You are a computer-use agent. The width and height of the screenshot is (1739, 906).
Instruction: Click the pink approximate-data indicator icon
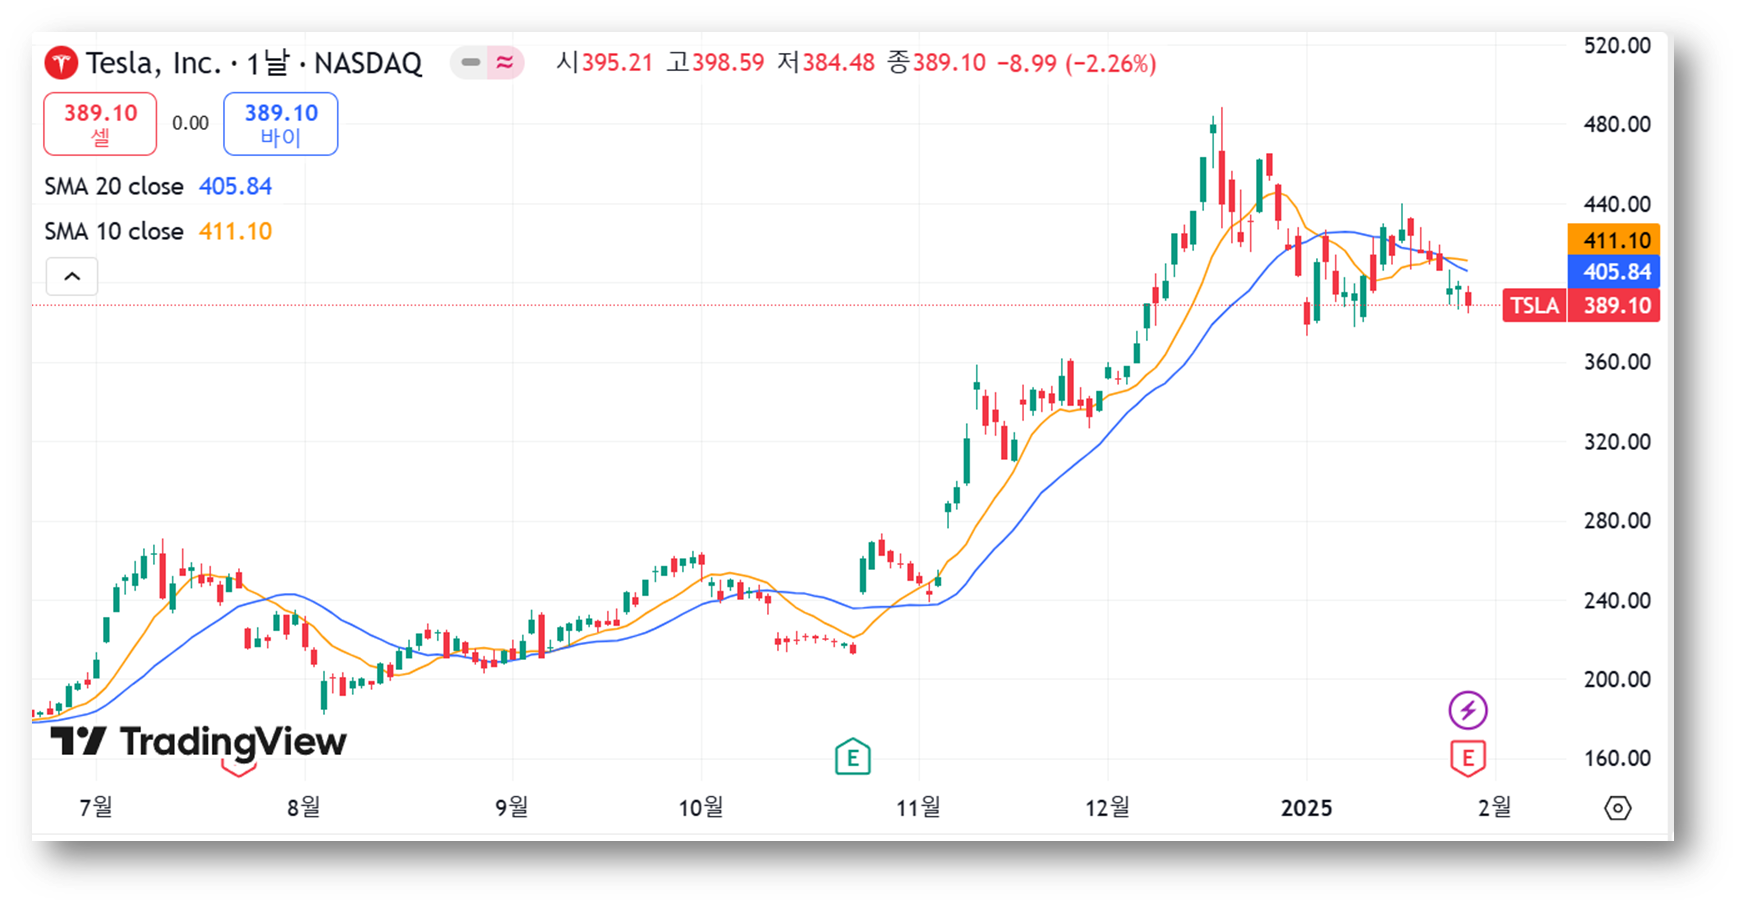point(505,63)
